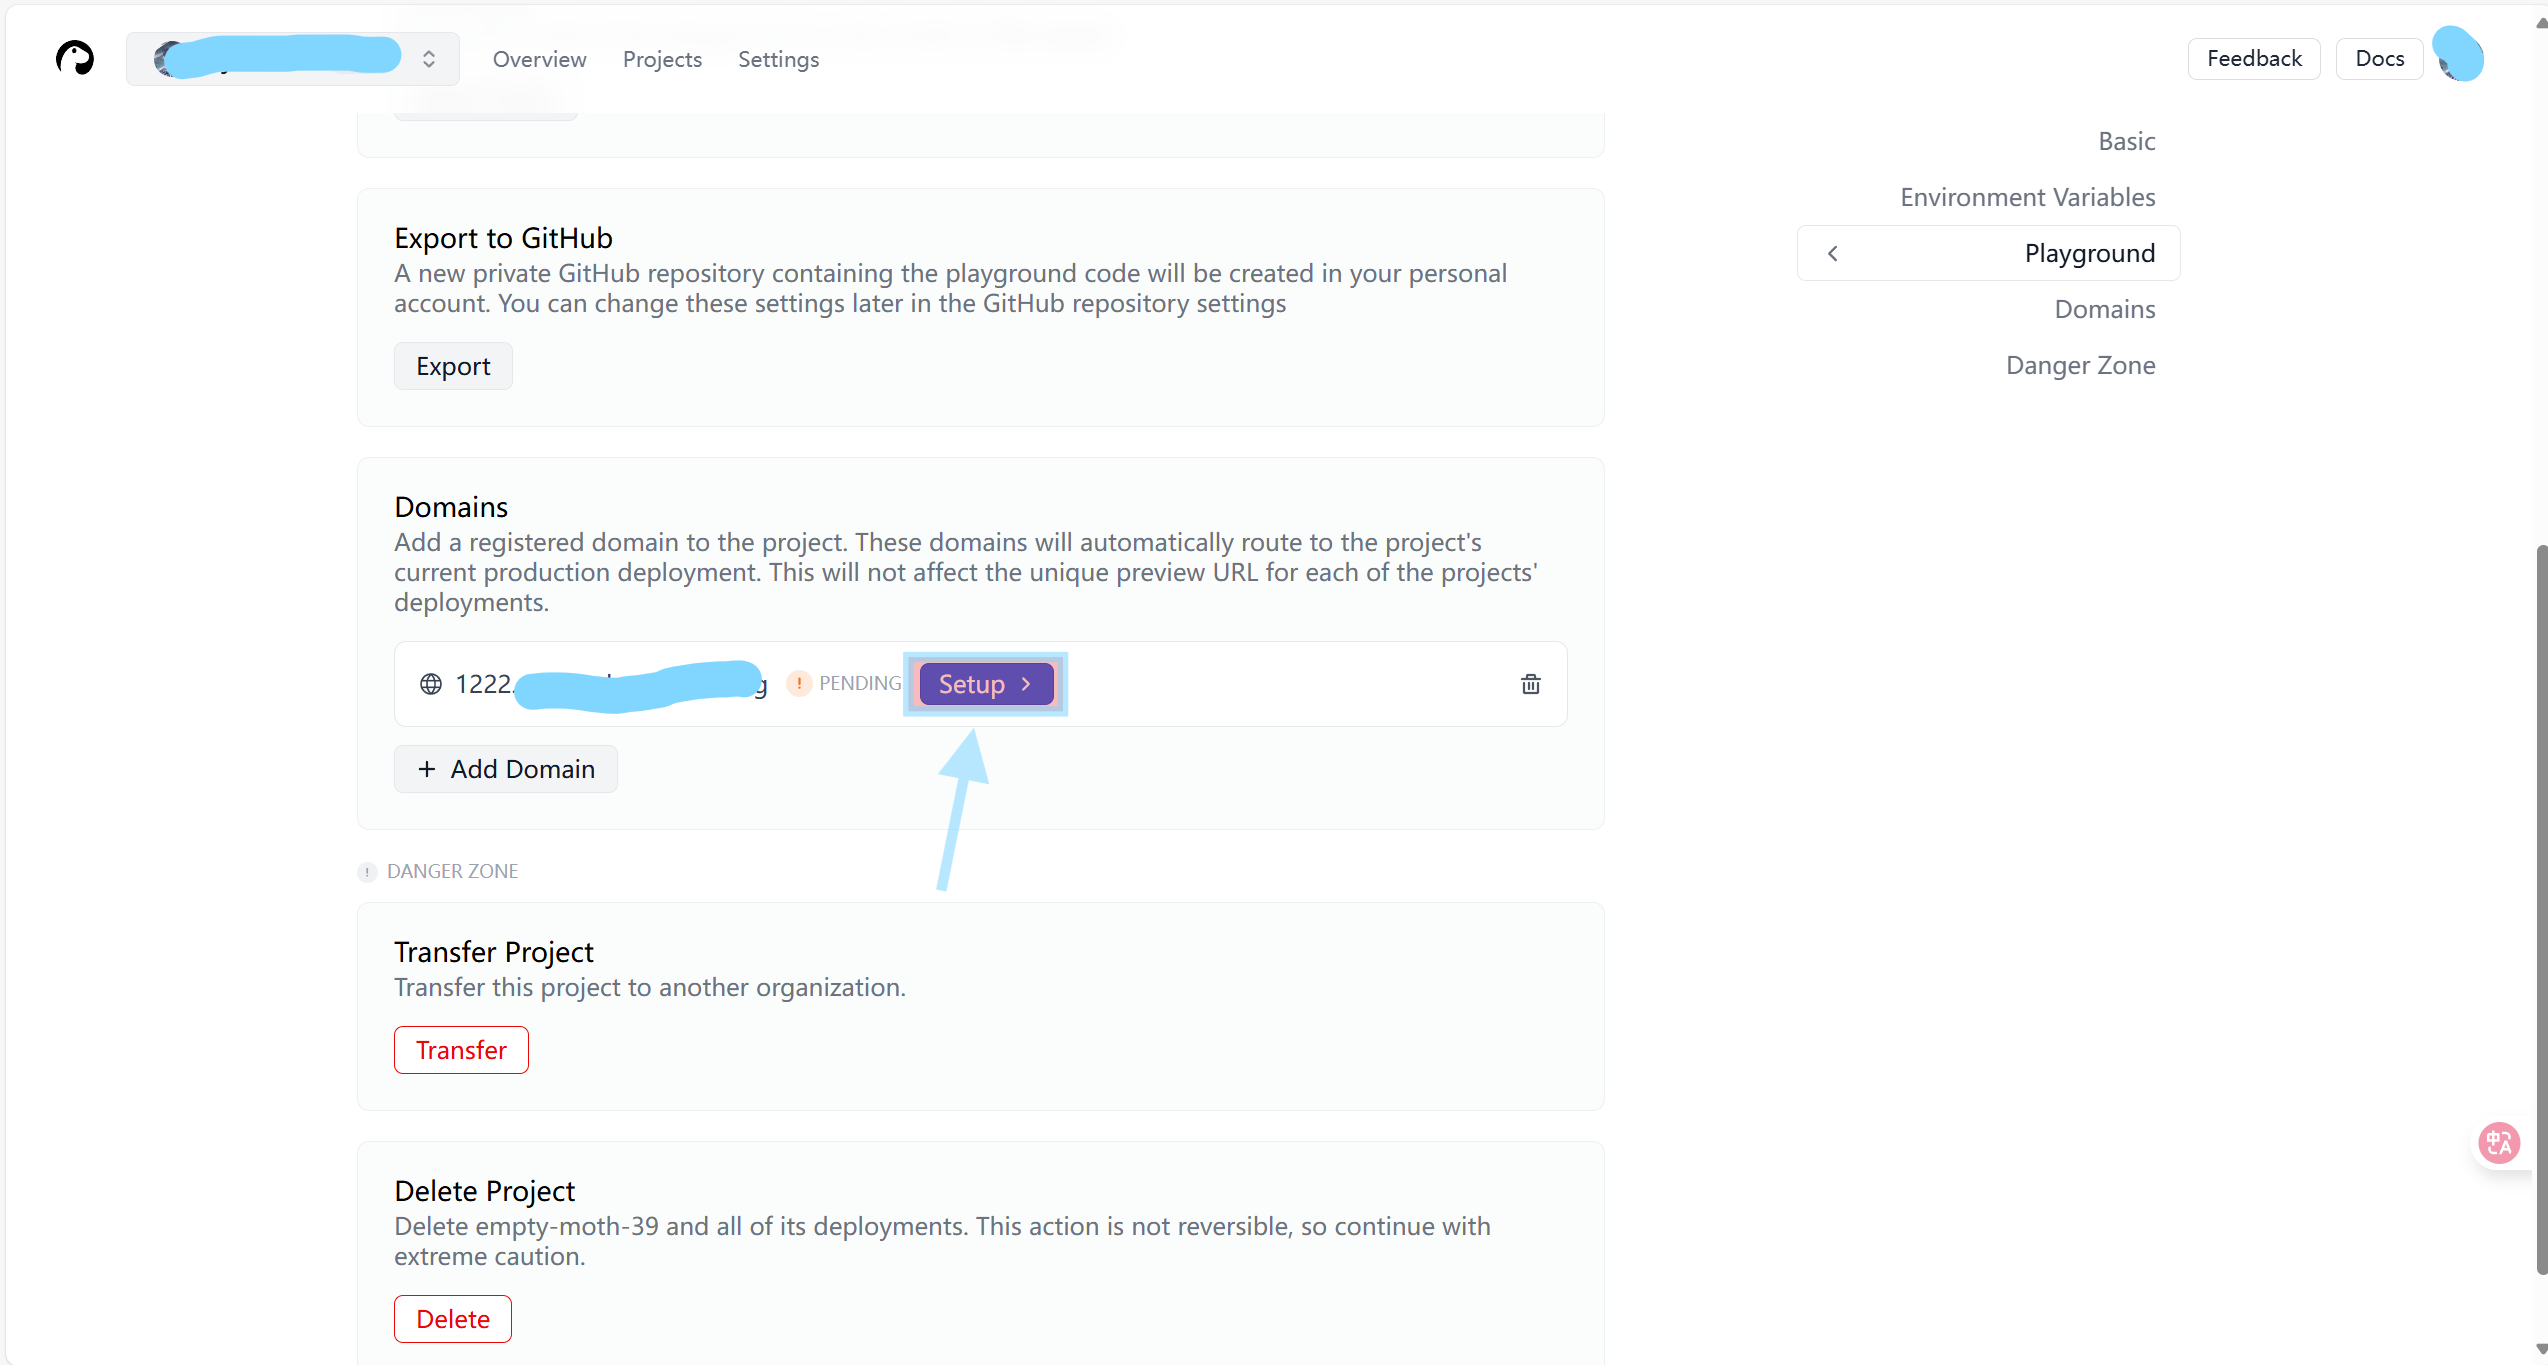Open the organization switcher dropdown

[293, 59]
